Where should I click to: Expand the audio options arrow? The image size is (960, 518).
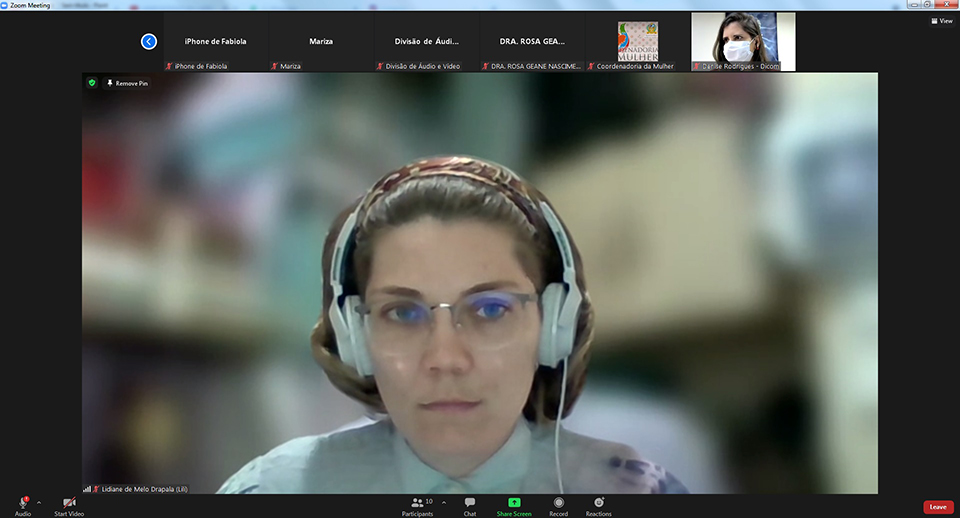coord(39,502)
